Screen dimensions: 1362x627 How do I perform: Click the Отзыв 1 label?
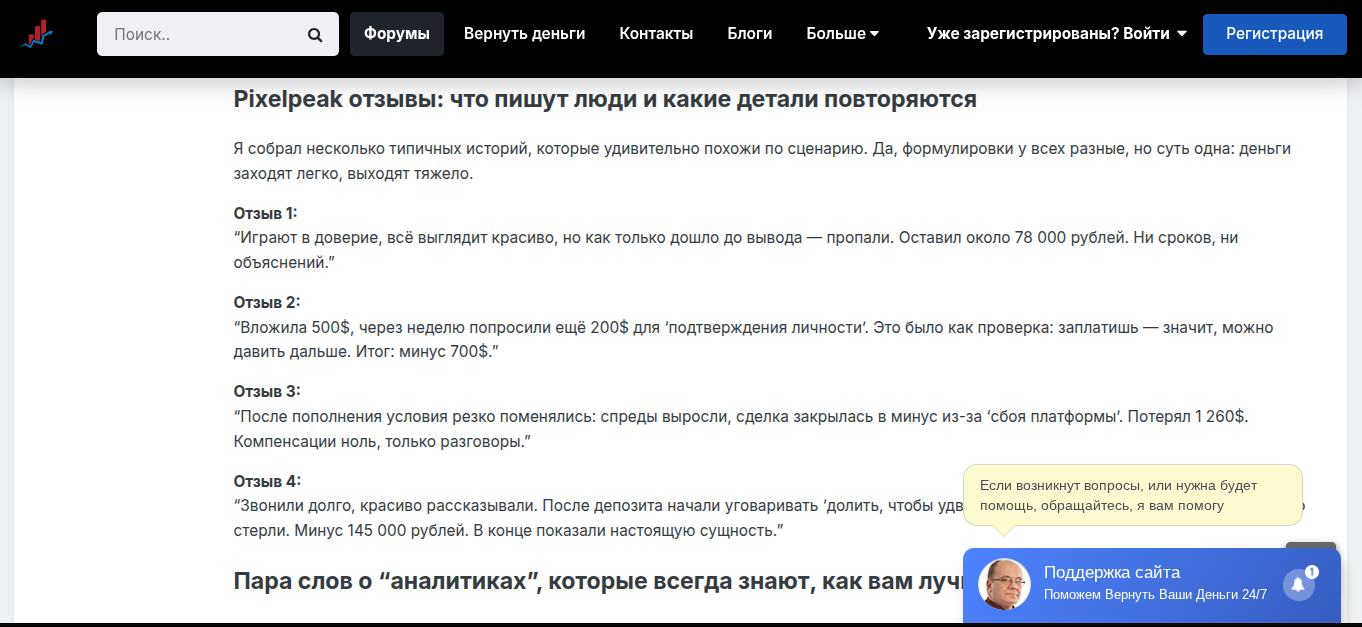pos(265,213)
